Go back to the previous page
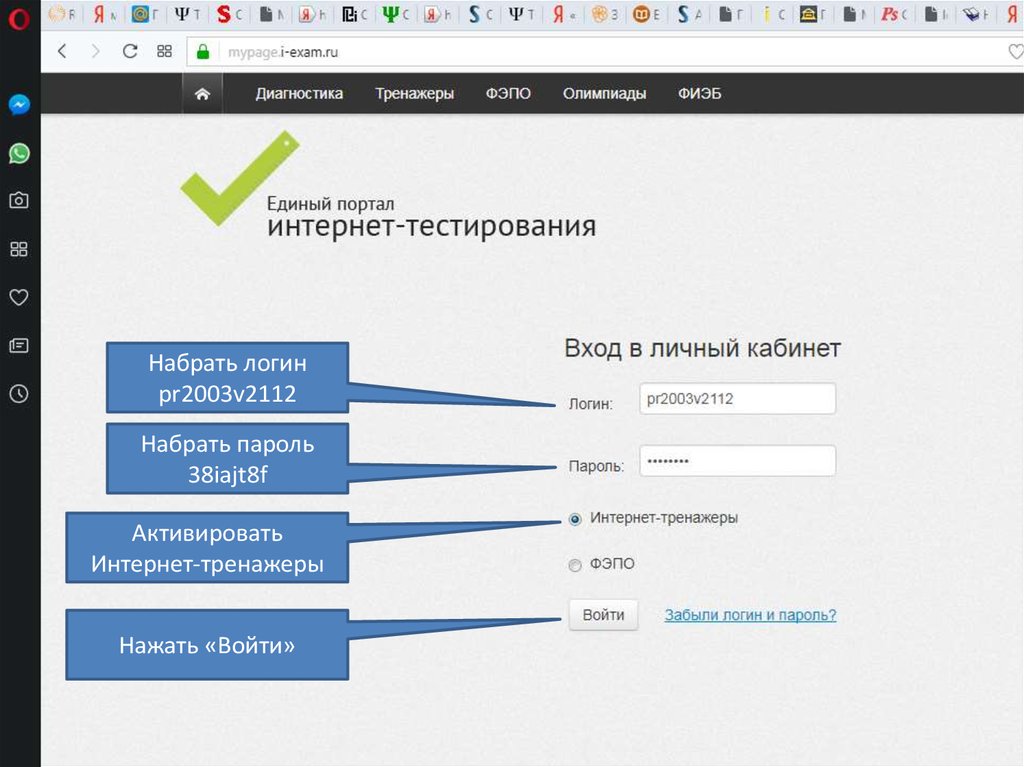 [62, 51]
